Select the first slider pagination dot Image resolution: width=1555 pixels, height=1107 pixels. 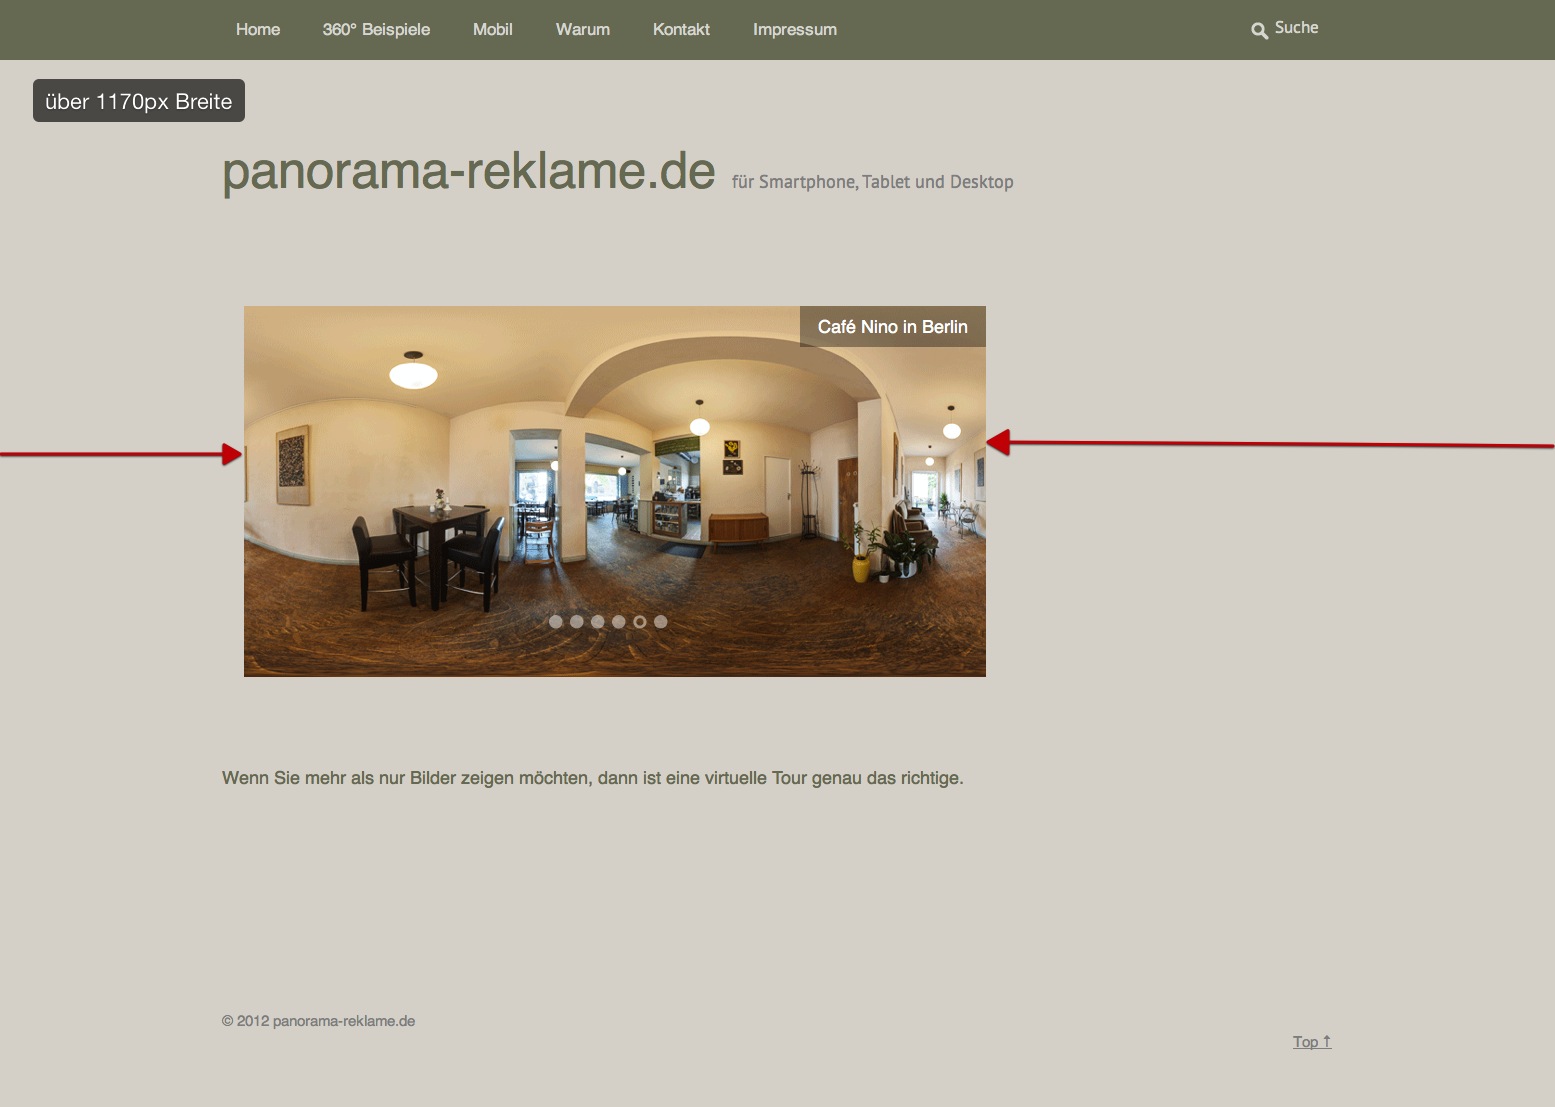pos(556,622)
